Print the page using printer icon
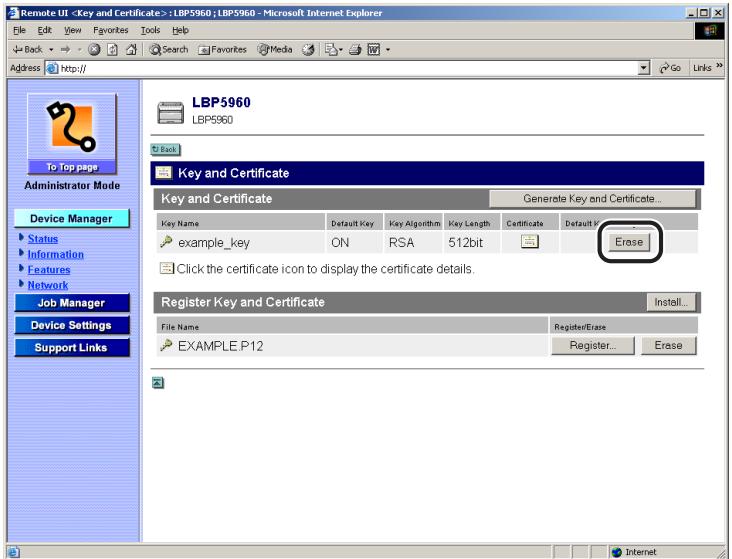The height and width of the screenshot is (559, 732). click(355, 50)
